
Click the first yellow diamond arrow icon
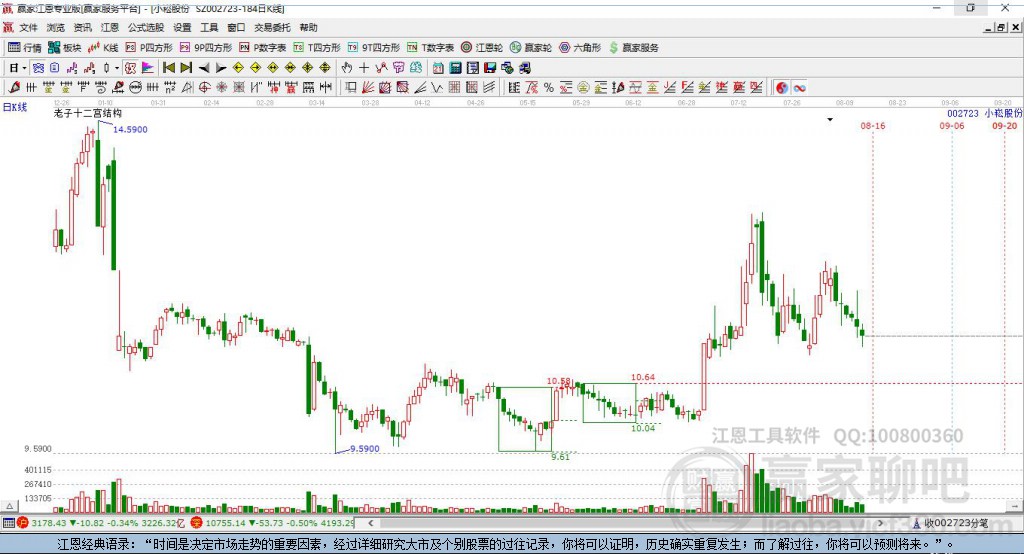click(x=238, y=68)
